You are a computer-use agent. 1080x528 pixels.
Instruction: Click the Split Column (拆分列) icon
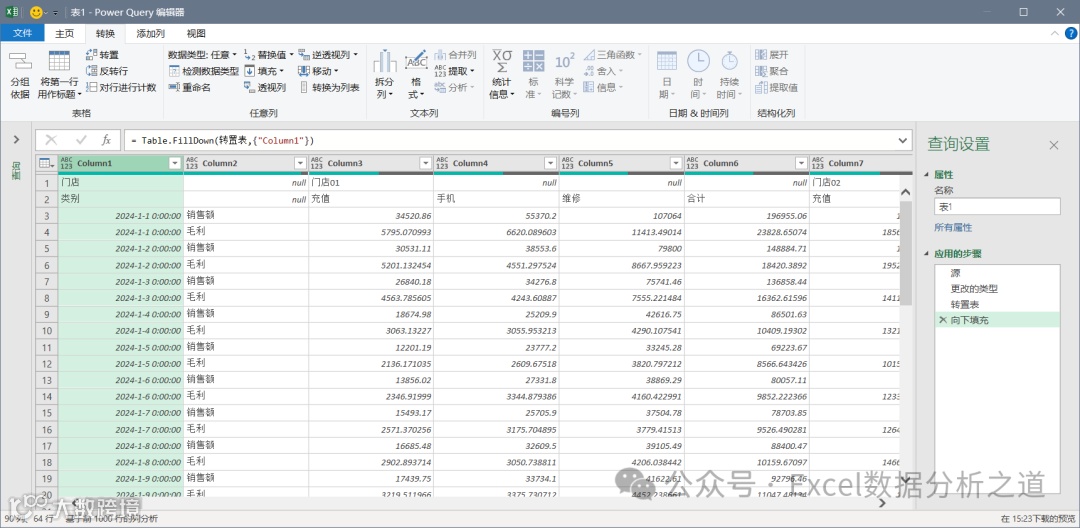pyautogui.click(x=385, y=62)
